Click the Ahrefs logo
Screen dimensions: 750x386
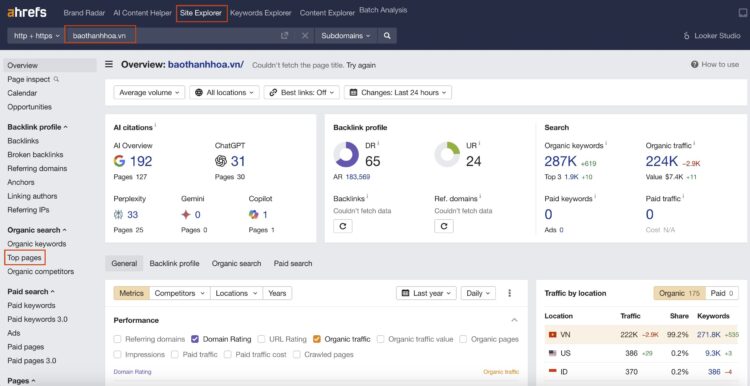click(27, 12)
